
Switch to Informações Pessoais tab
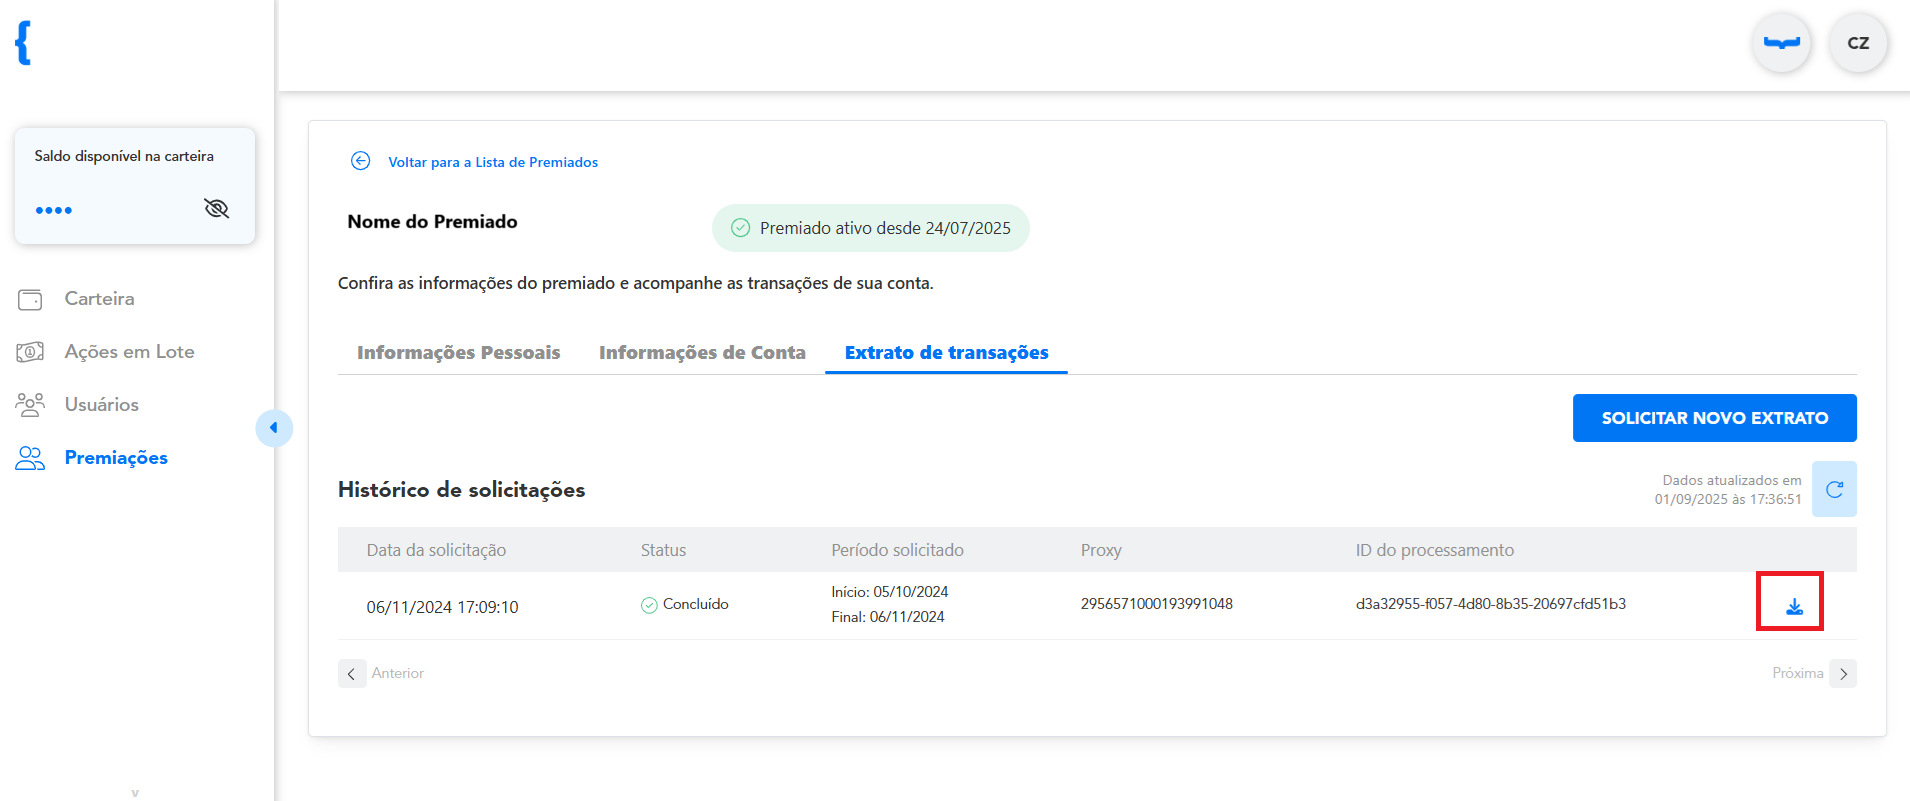pyautogui.click(x=458, y=352)
